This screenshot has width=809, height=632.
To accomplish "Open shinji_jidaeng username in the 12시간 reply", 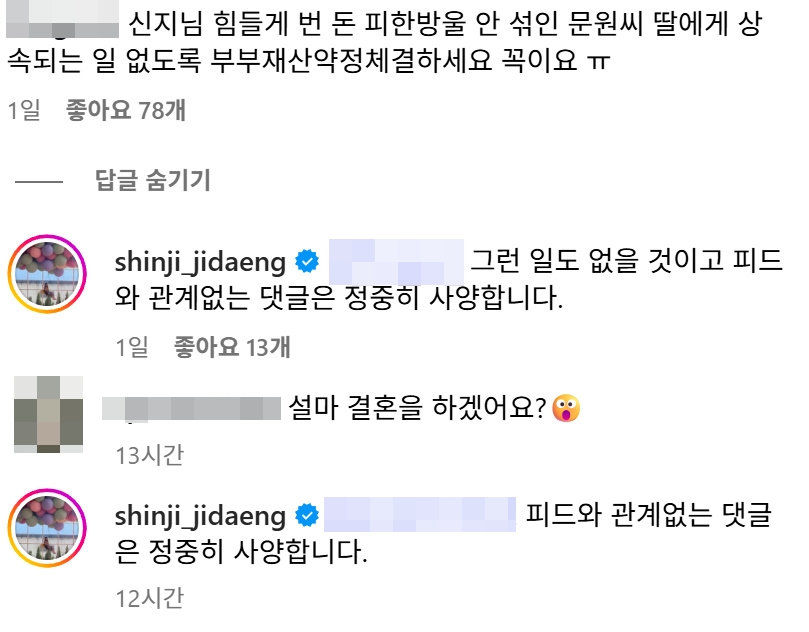I will tap(203, 516).
